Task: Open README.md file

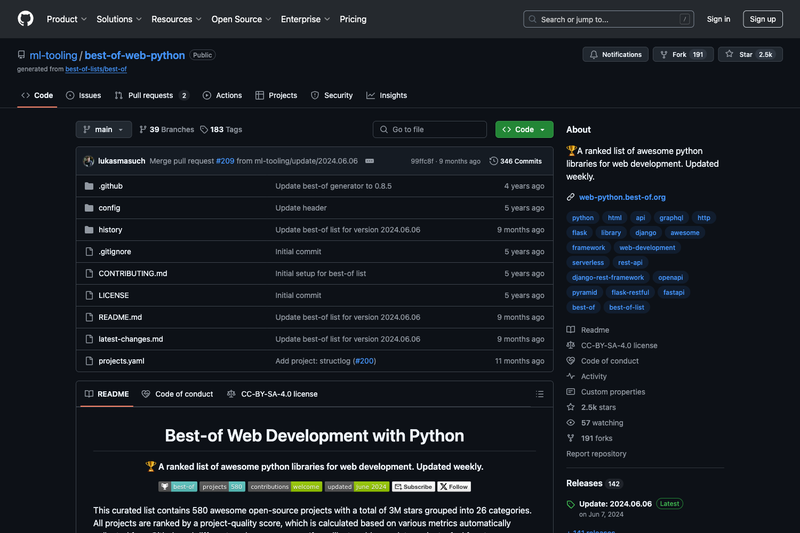Action: click(x=120, y=317)
